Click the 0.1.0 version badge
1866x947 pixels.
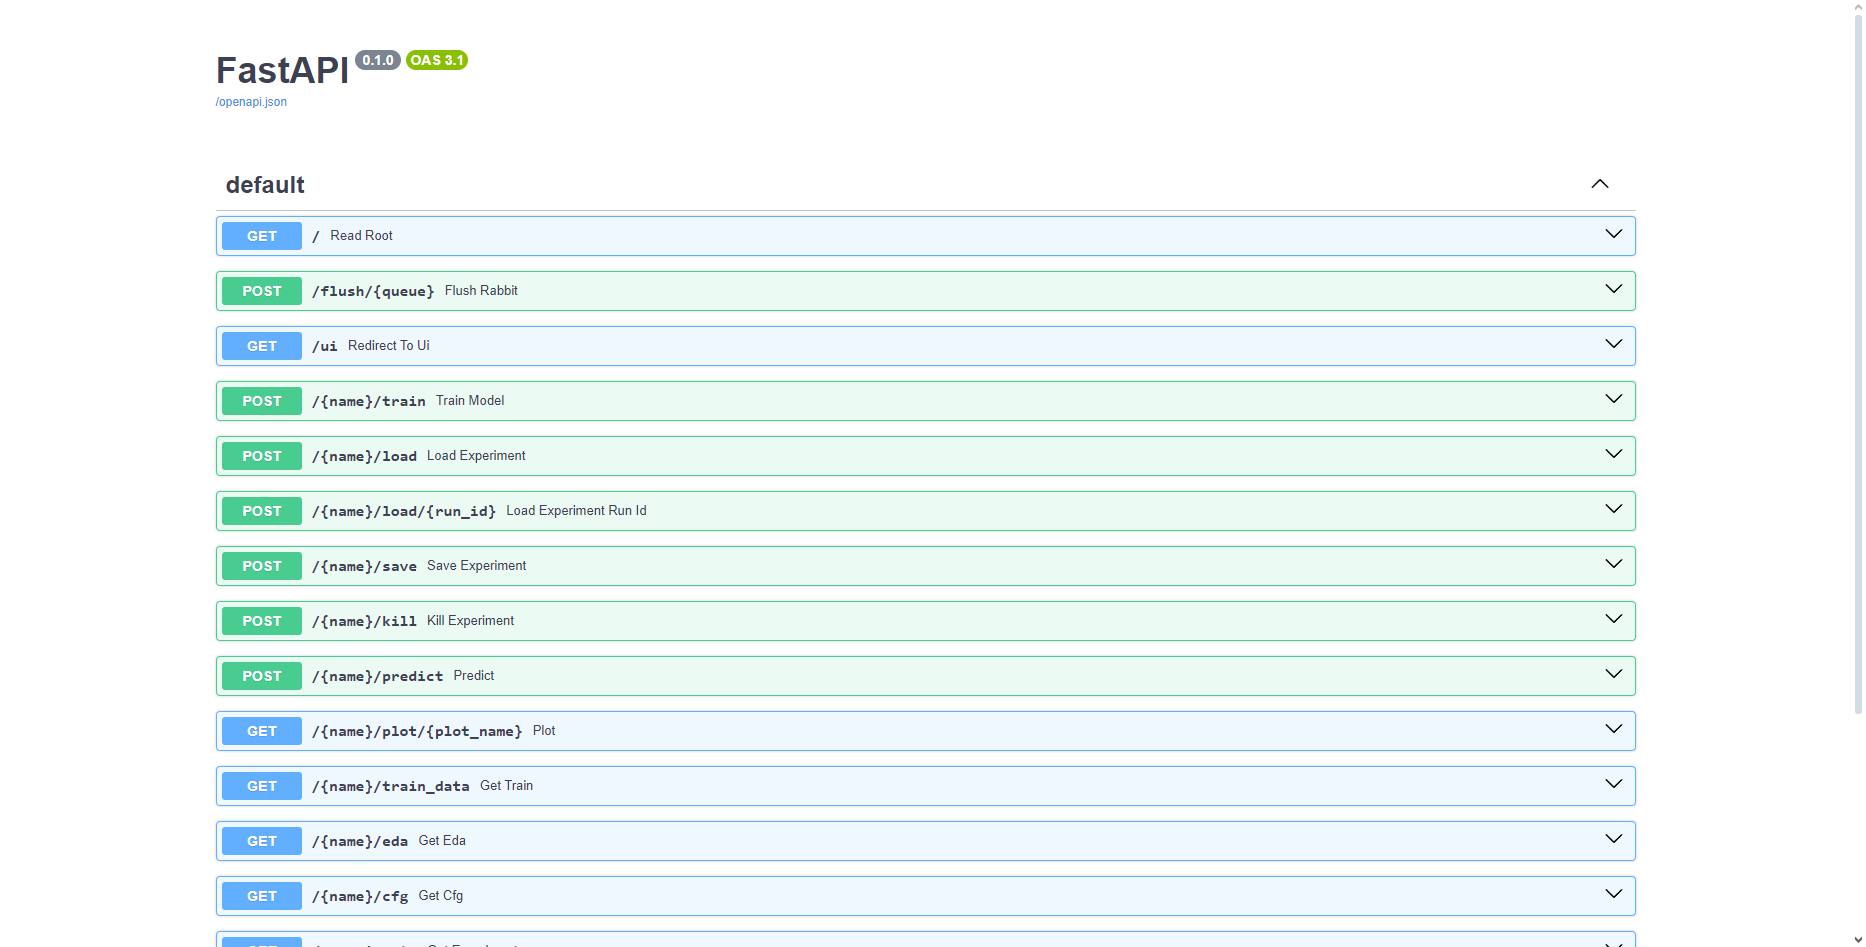pyautogui.click(x=378, y=60)
